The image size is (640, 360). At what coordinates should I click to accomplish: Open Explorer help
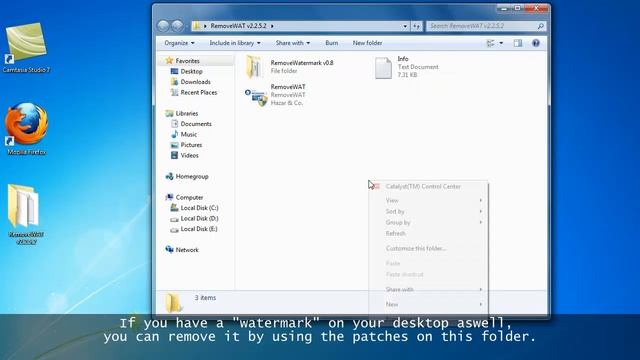[x=536, y=43]
